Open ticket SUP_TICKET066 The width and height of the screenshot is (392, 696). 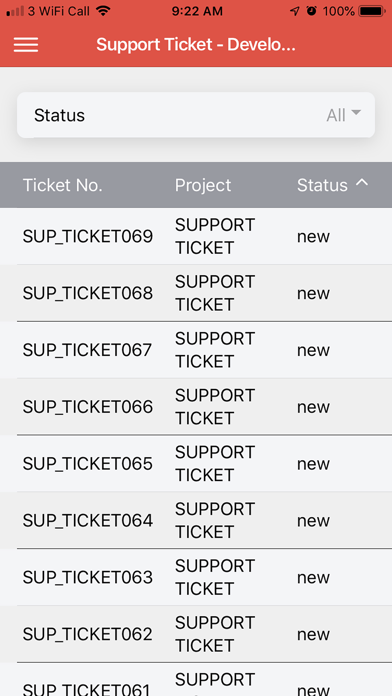point(196,407)
